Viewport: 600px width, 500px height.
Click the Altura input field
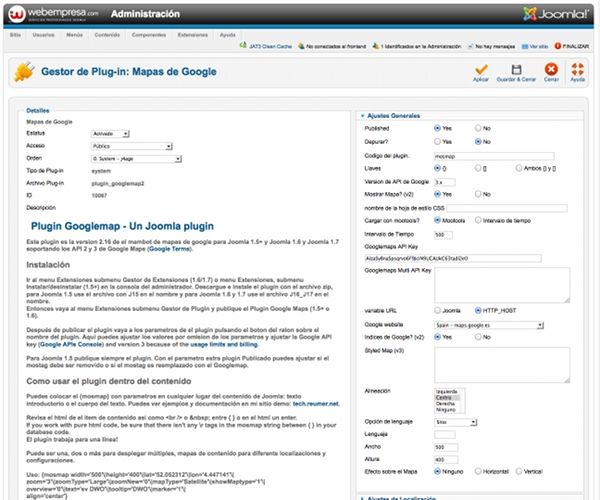click(446, 459)
